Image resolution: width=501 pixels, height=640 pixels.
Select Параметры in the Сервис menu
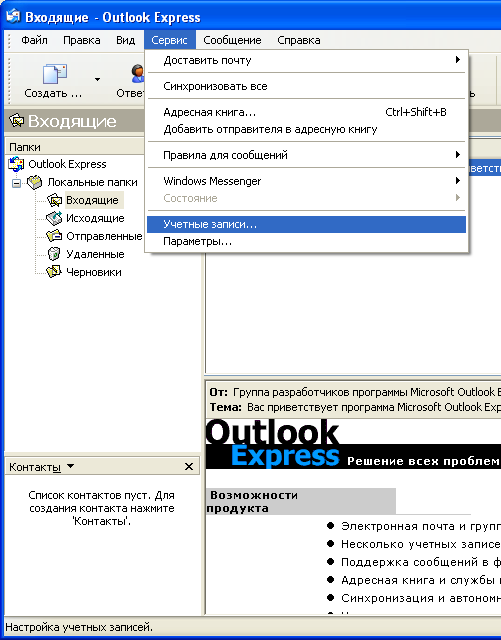pyautogui.click(x=306, y=242)
